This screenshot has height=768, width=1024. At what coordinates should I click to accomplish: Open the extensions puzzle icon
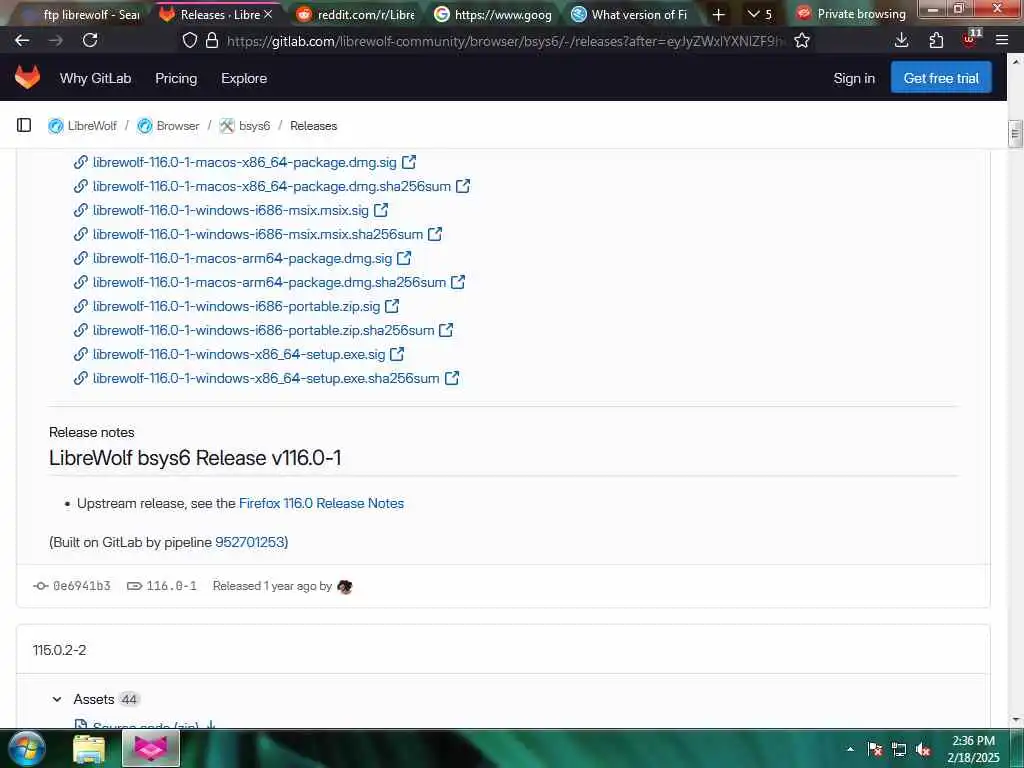pyautogui.click(x=936, y=40)
